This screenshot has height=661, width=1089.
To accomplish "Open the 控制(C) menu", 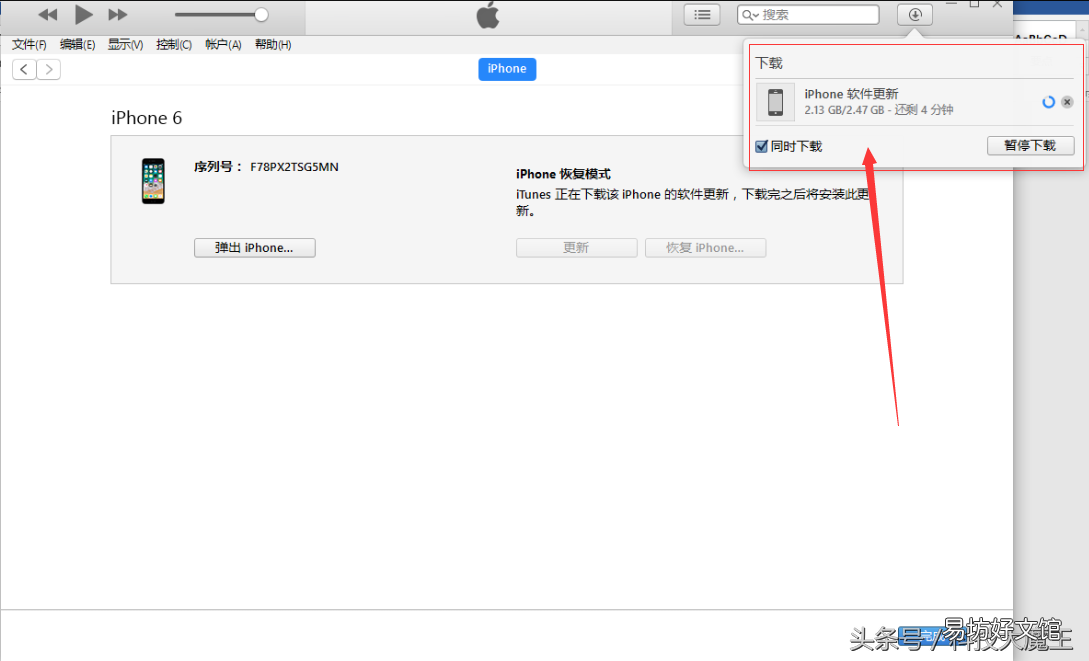I will [x=174, y=44].
